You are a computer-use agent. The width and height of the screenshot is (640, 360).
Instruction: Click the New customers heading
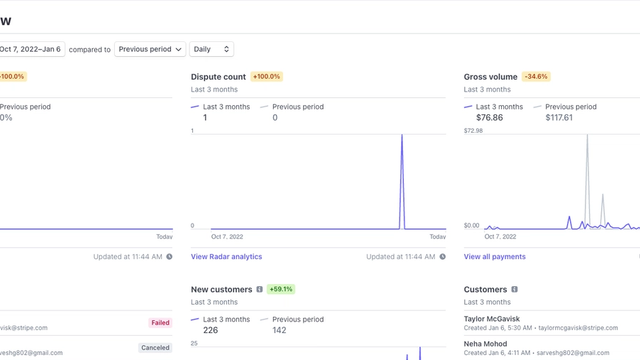[x=221, y=289]
